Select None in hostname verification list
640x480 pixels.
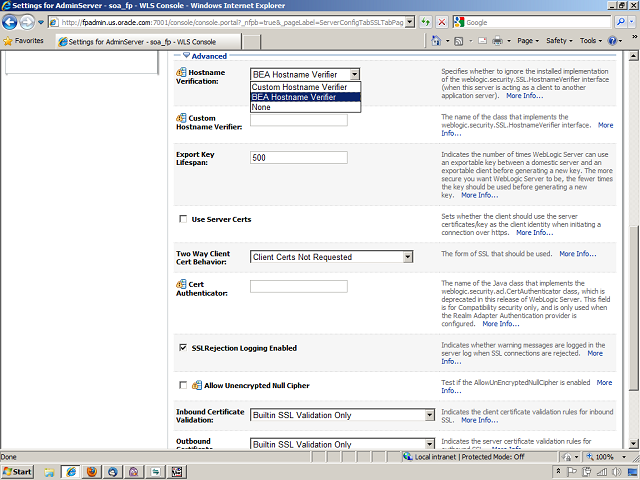(305, 107)
